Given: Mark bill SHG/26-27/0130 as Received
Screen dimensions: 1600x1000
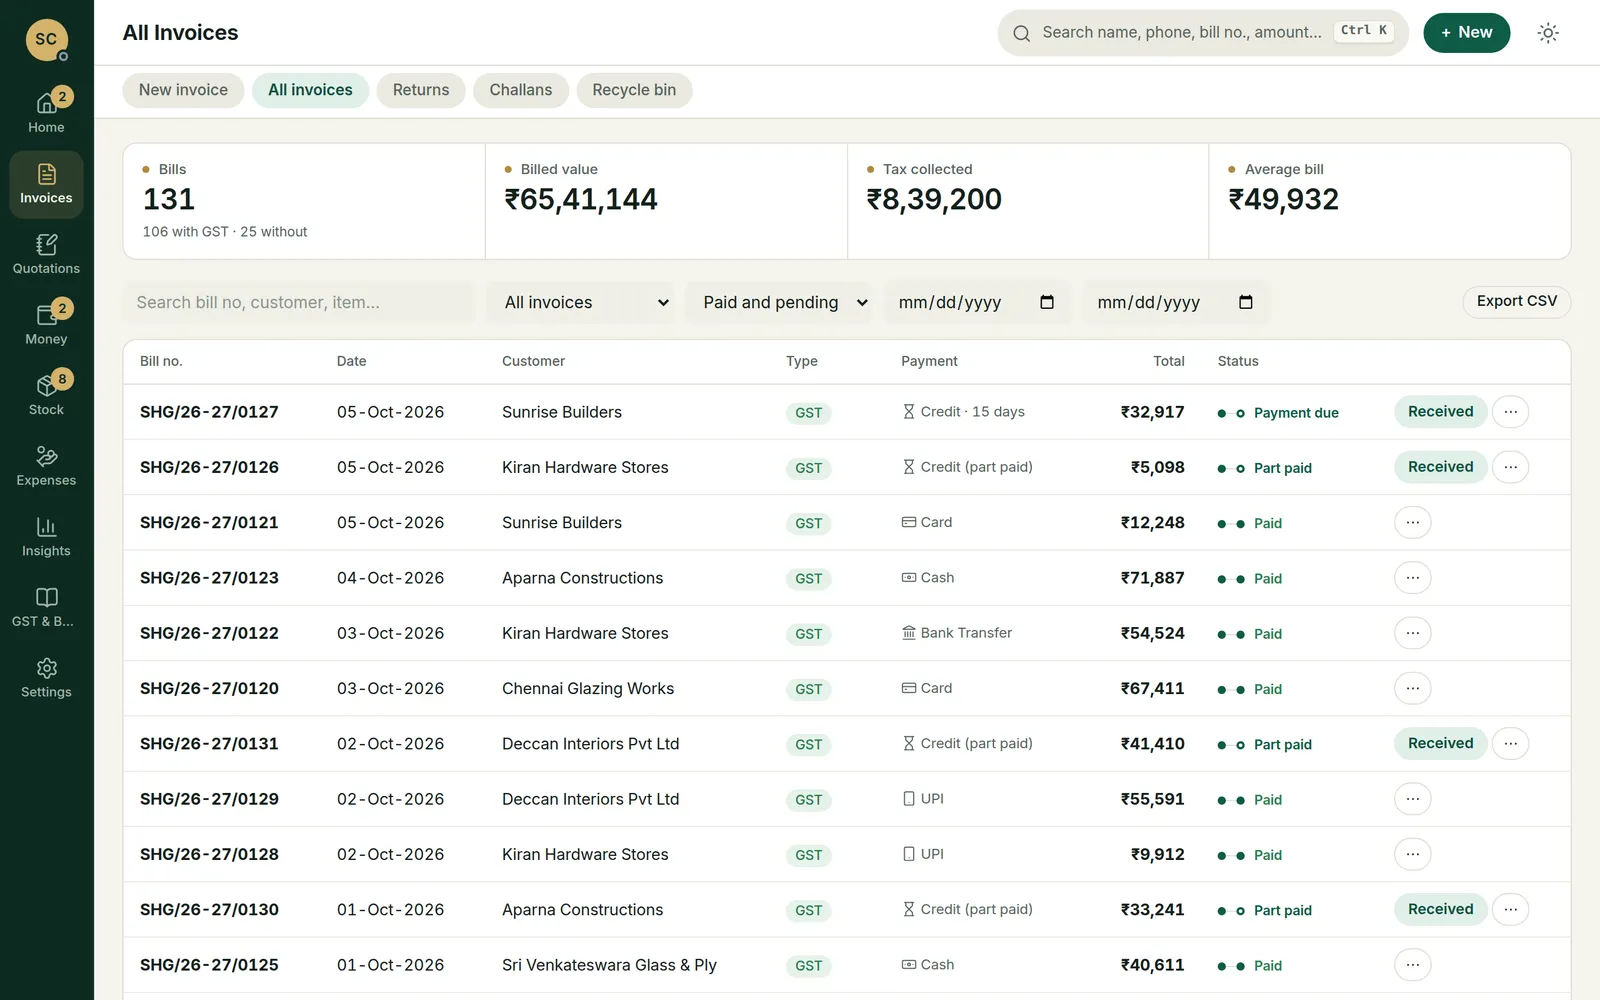Looking at the screenshot, I should click(x=1440, y=910).
